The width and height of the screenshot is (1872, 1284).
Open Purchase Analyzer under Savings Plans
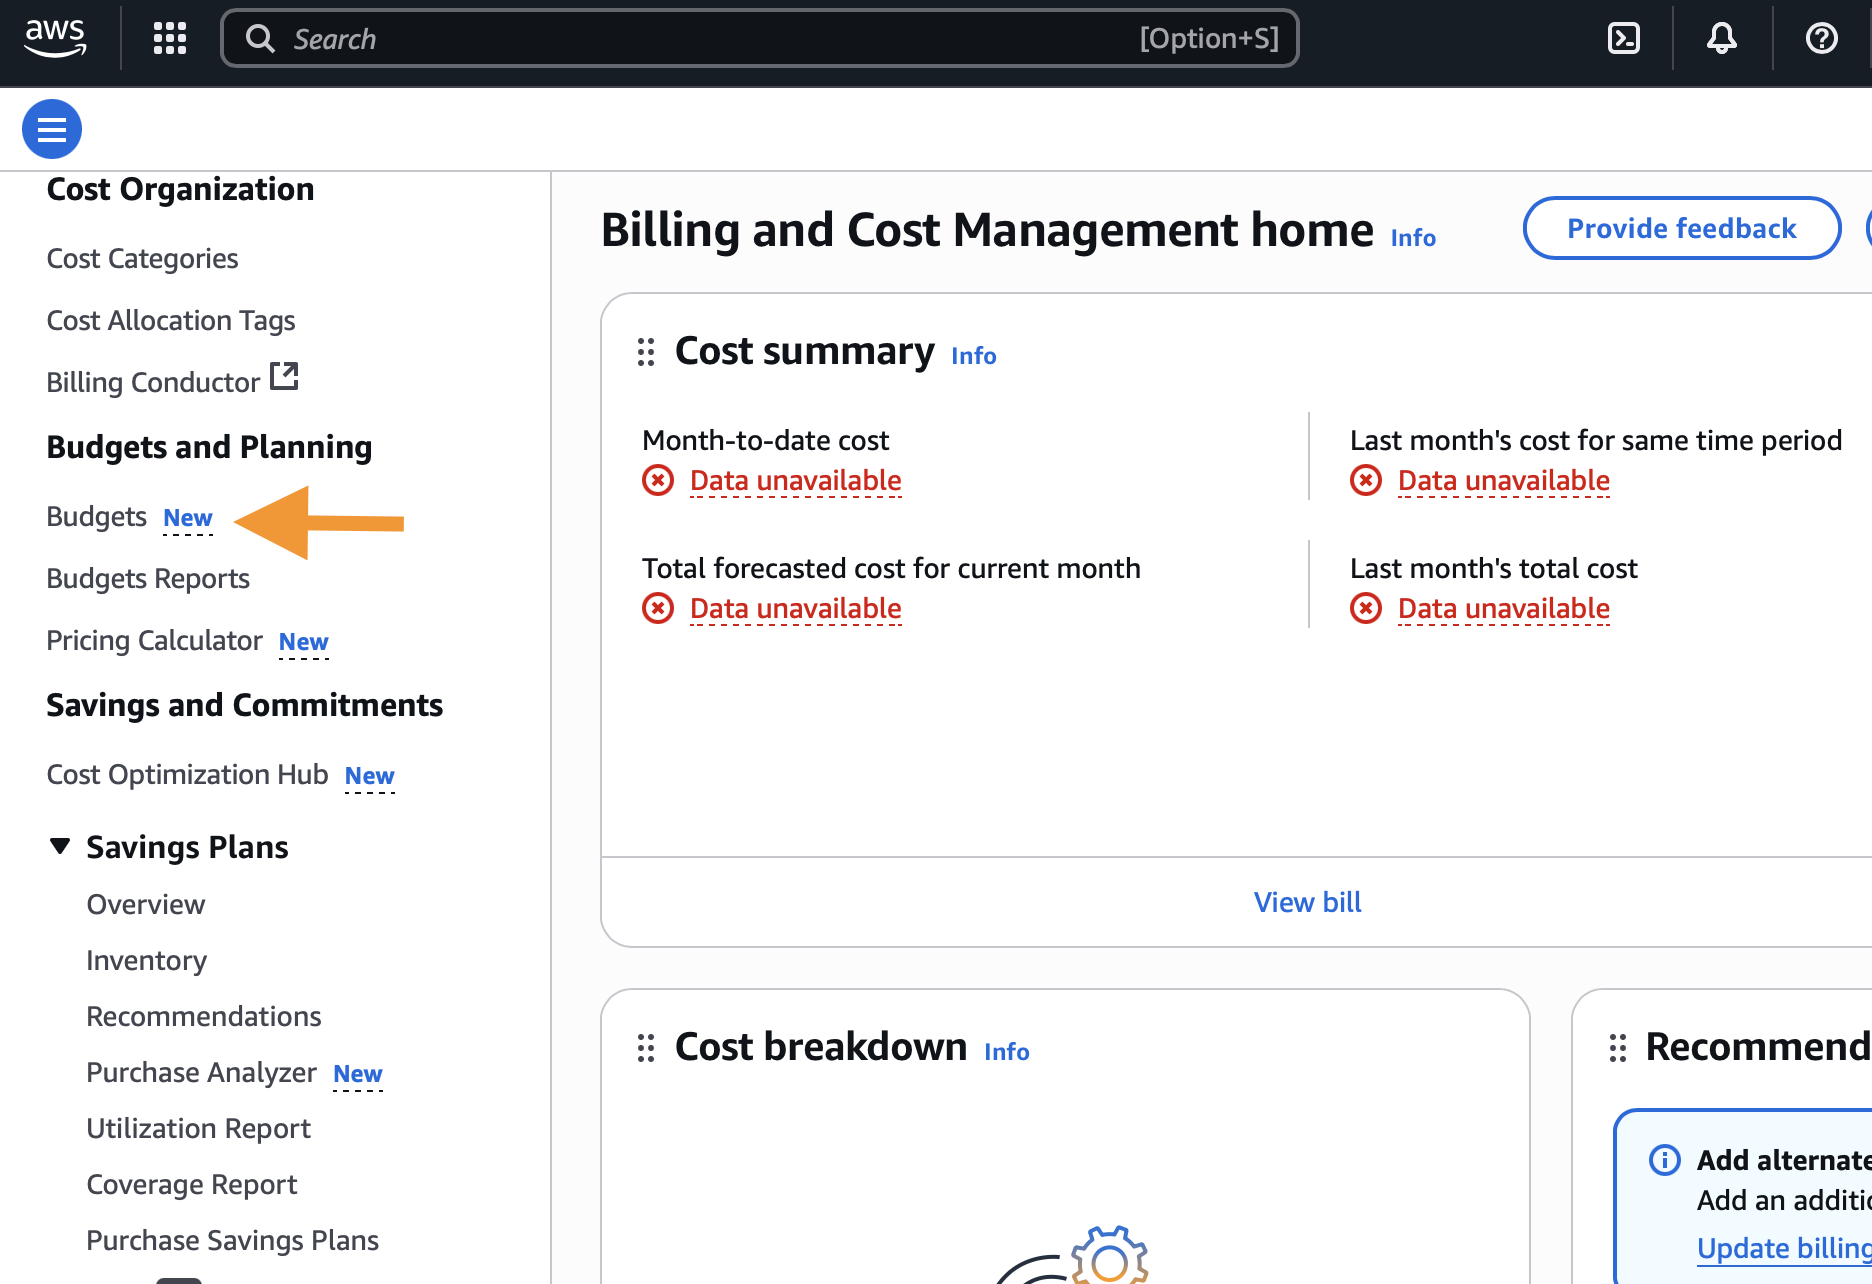[x=201, y=1073]
